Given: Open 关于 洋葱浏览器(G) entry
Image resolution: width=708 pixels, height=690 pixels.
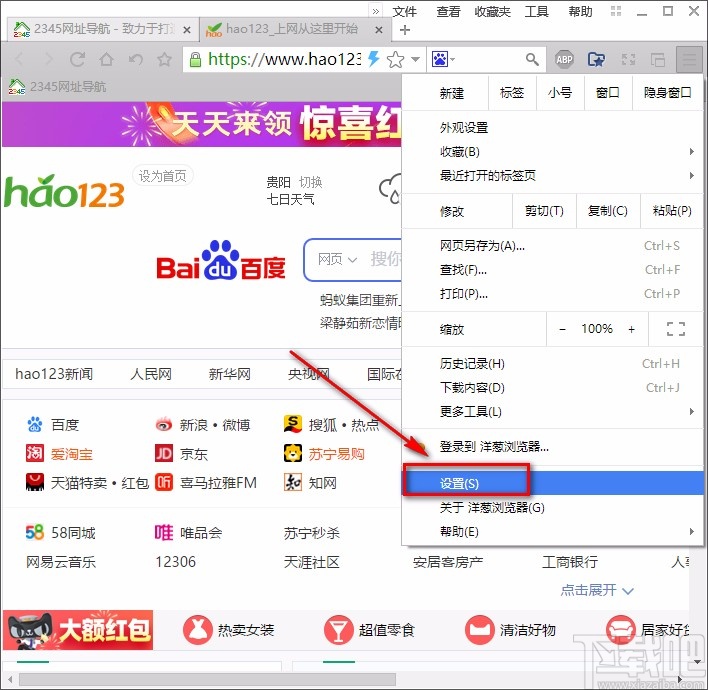Looking at the screenshot, I should tap(552, 508).
